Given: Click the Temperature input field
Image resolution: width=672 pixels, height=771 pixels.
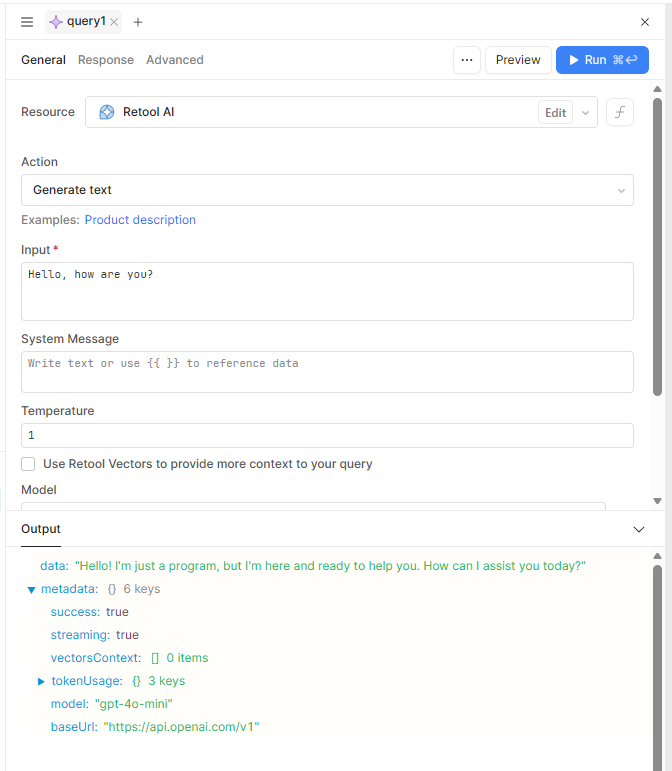Looking at the screenshot, I should point(327,435).
